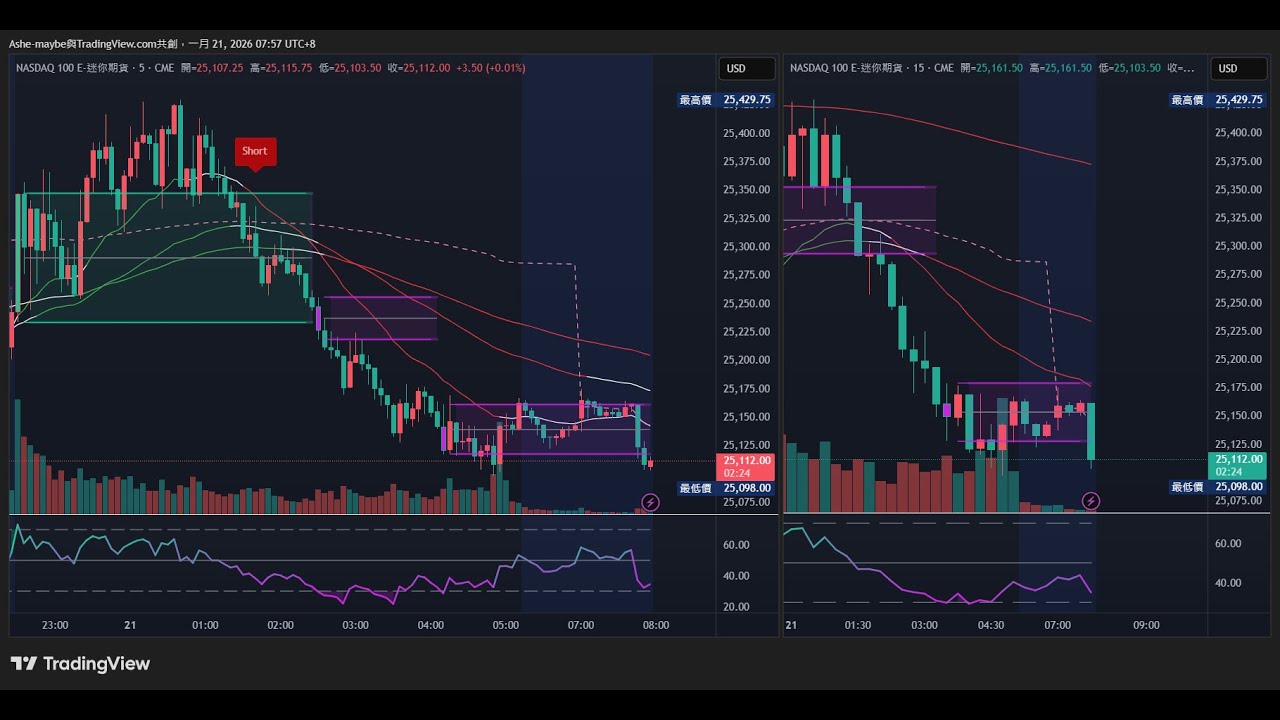Click the NASDAQ 100 E-迷你期貨 · 15 · CME title
1280x720 pixels.
(872, 68)
